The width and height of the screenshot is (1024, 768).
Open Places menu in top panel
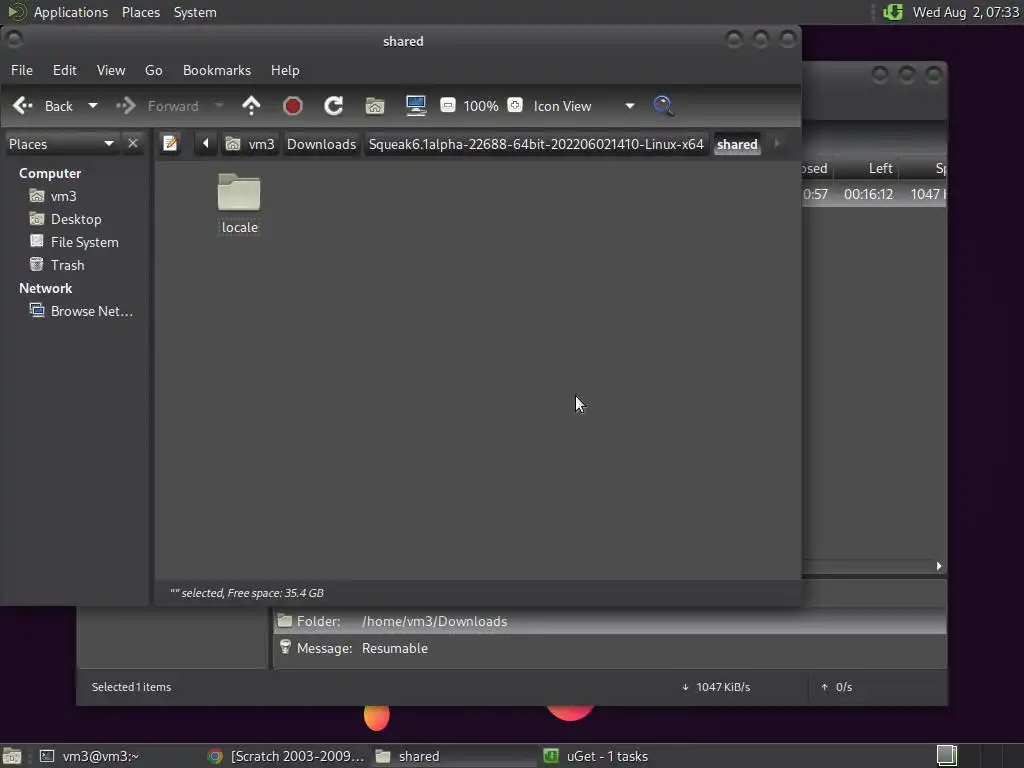click(x=141, y=12)
